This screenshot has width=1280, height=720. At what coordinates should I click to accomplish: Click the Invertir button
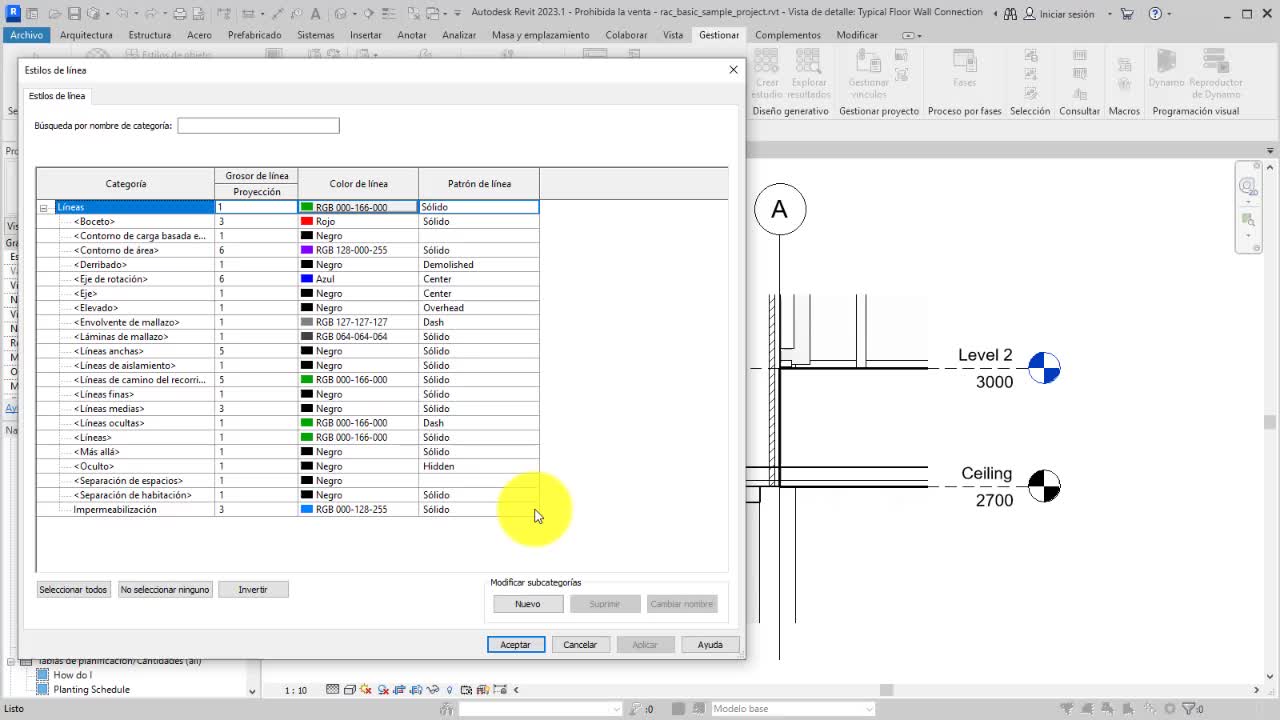(x=253, y=590)
